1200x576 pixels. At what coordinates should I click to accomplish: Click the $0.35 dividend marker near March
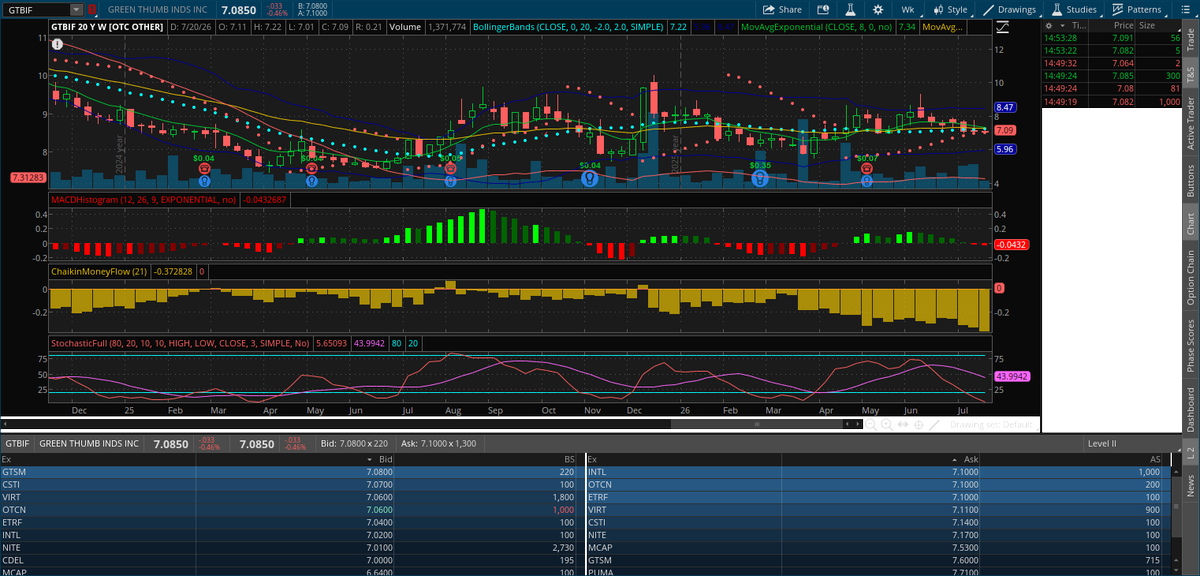tap(760, 165)
